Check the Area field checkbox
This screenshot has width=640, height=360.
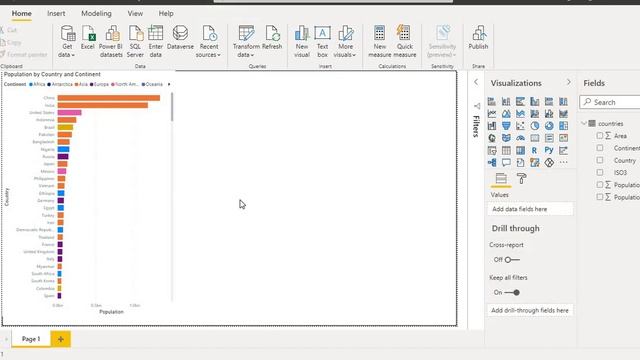pos(600,136)
